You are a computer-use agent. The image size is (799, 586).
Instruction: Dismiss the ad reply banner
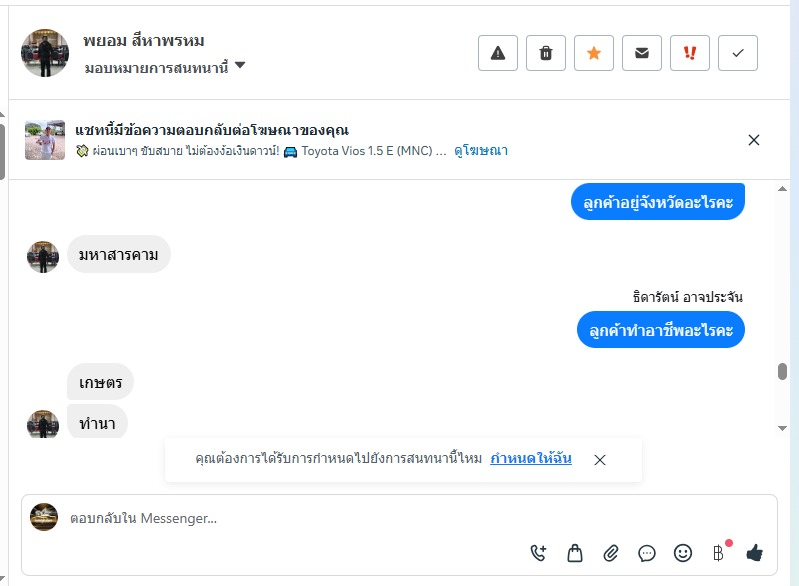[x=754, y=140]
